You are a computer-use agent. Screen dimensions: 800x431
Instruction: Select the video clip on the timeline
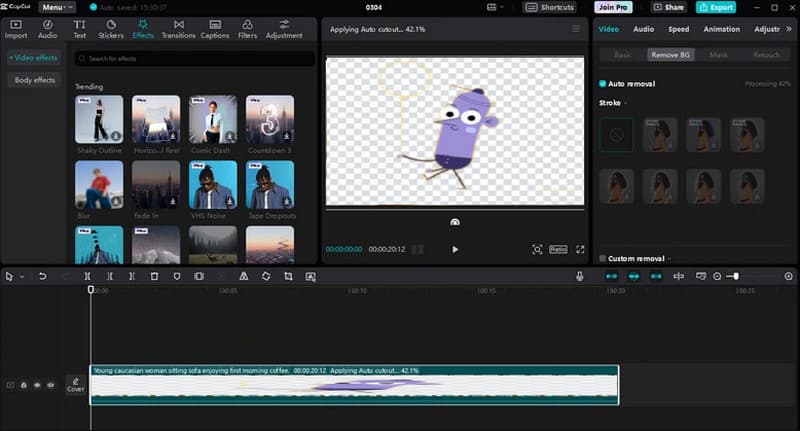355,385
